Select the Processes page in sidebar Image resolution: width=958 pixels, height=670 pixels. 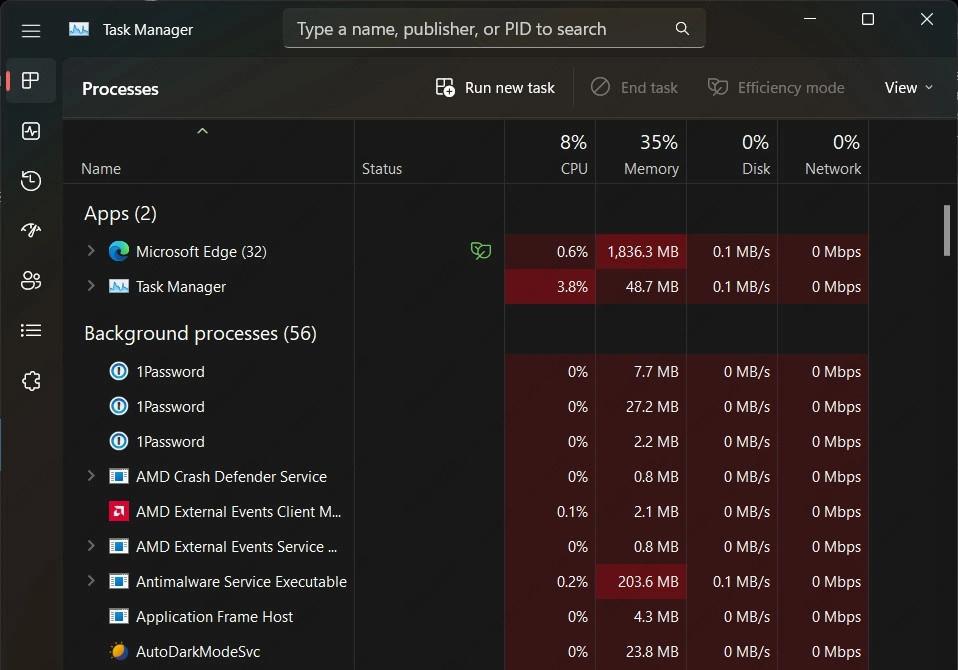pos(31,81)
